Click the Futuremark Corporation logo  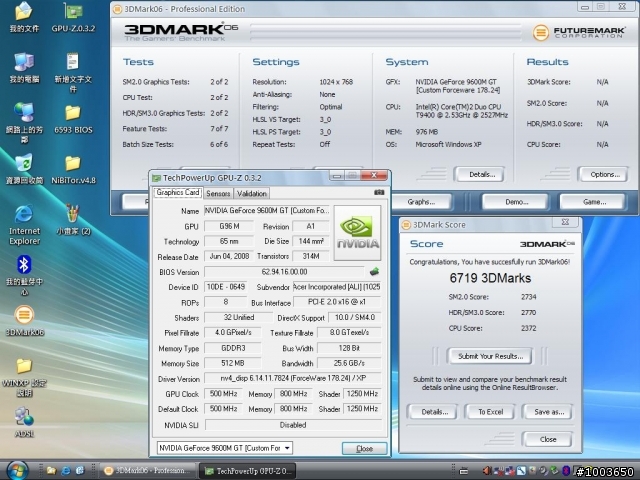coord(579,32)
